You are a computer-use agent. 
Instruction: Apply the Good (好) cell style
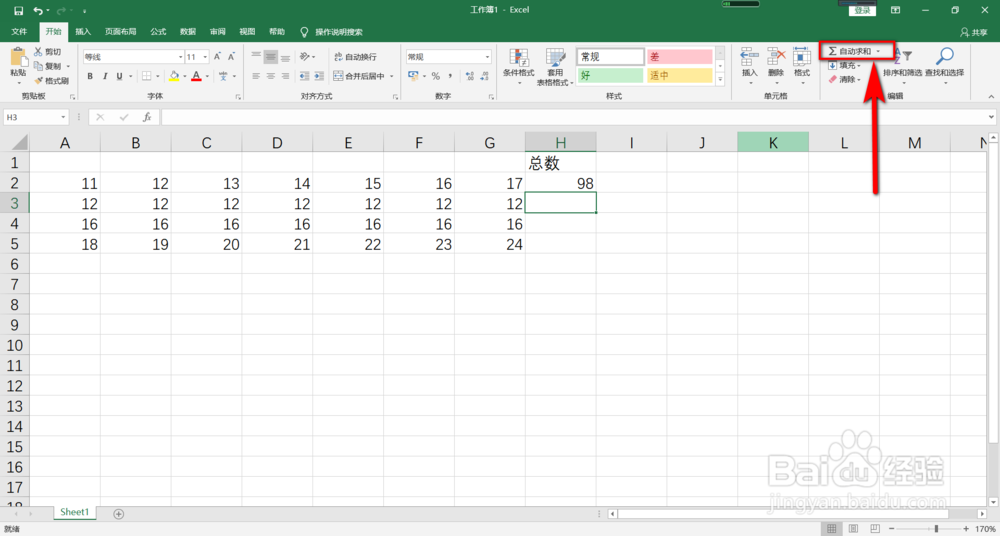[610, 75]
